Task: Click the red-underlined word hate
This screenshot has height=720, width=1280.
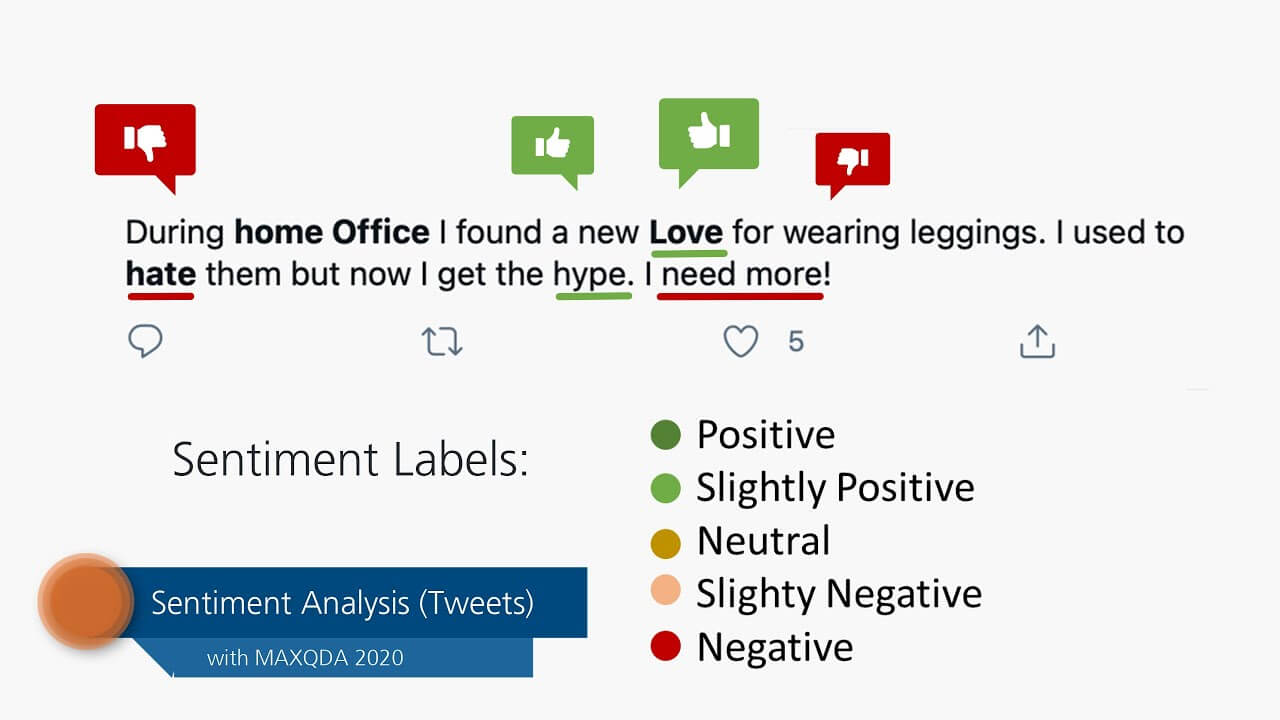Action: point(160,274)
